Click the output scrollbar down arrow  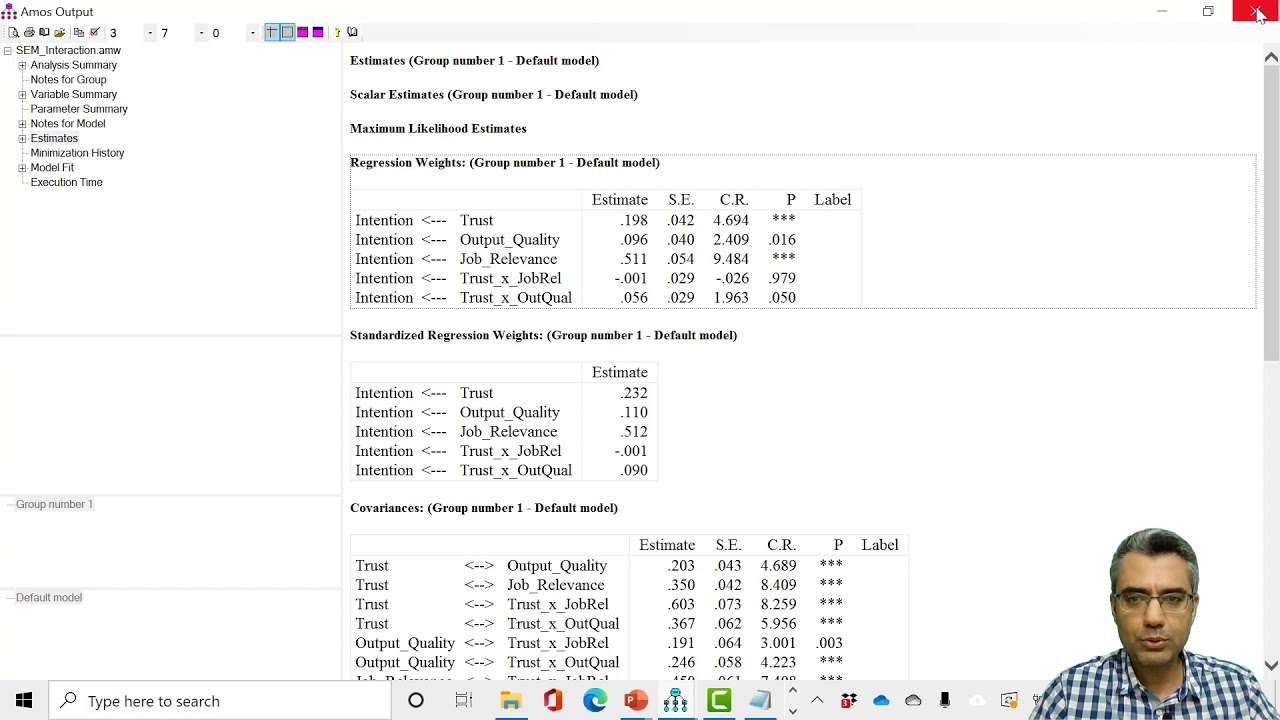tap(1271, 665)
